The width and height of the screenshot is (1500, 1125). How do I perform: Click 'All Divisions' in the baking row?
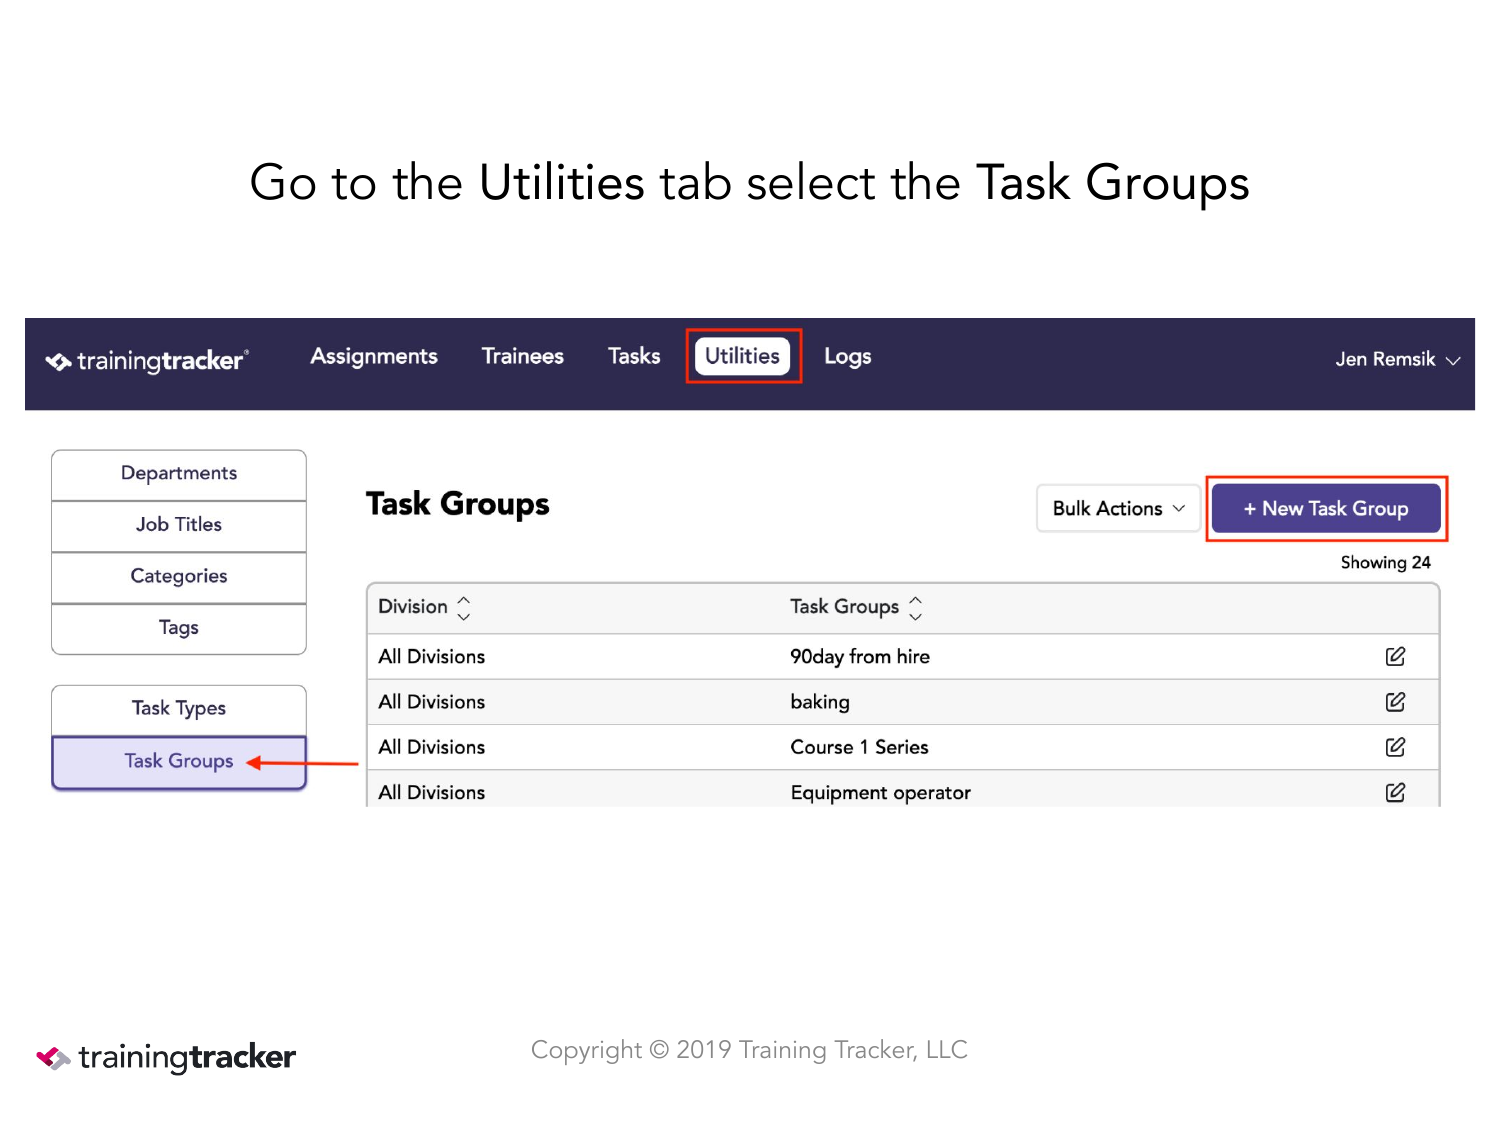[x=431, y=702]
